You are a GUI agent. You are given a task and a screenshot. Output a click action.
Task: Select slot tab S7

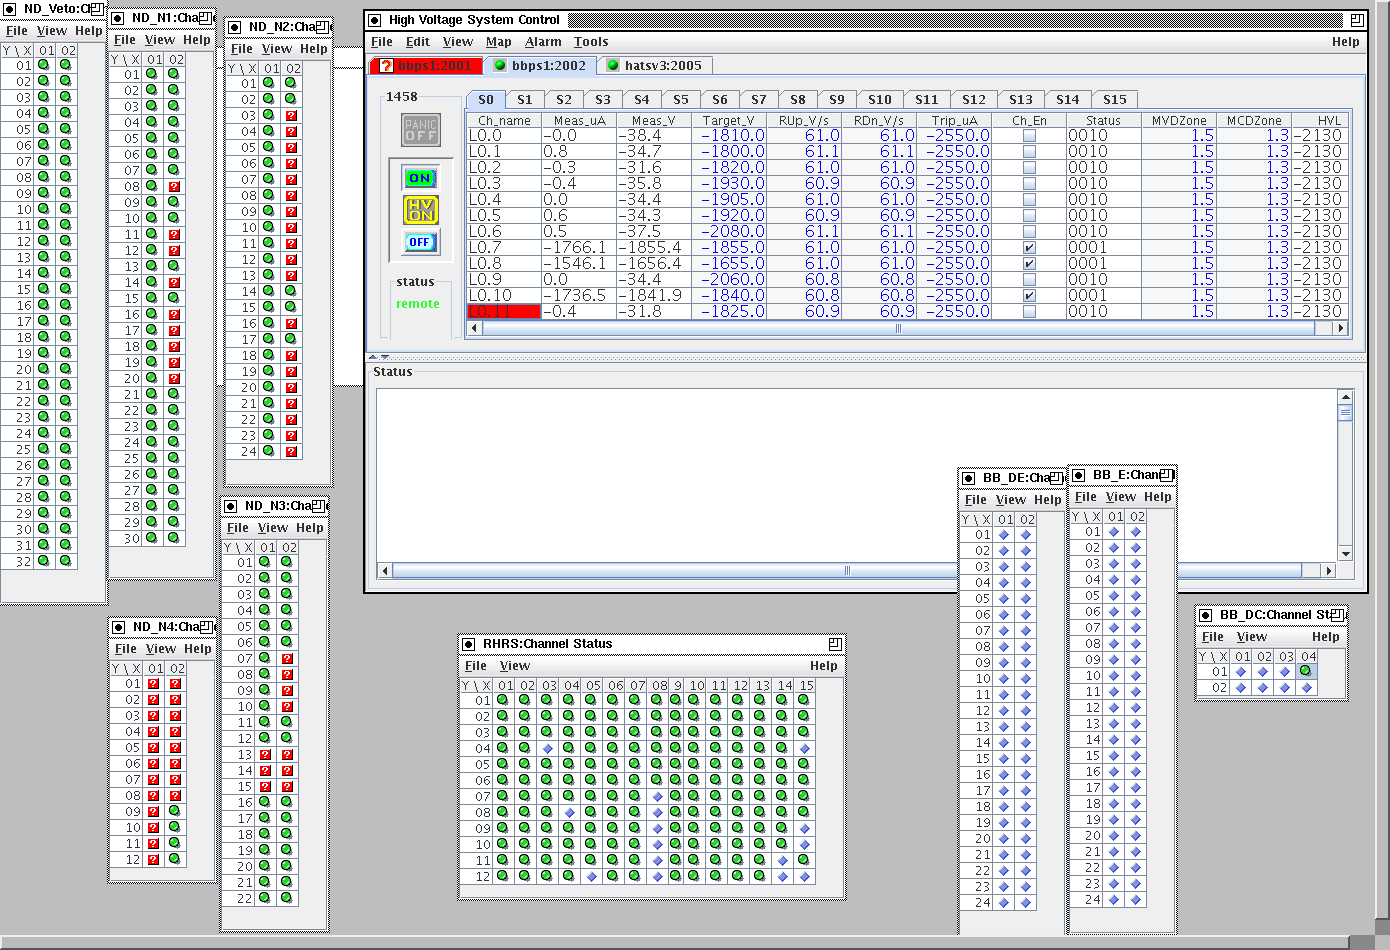tap(759, 100)
